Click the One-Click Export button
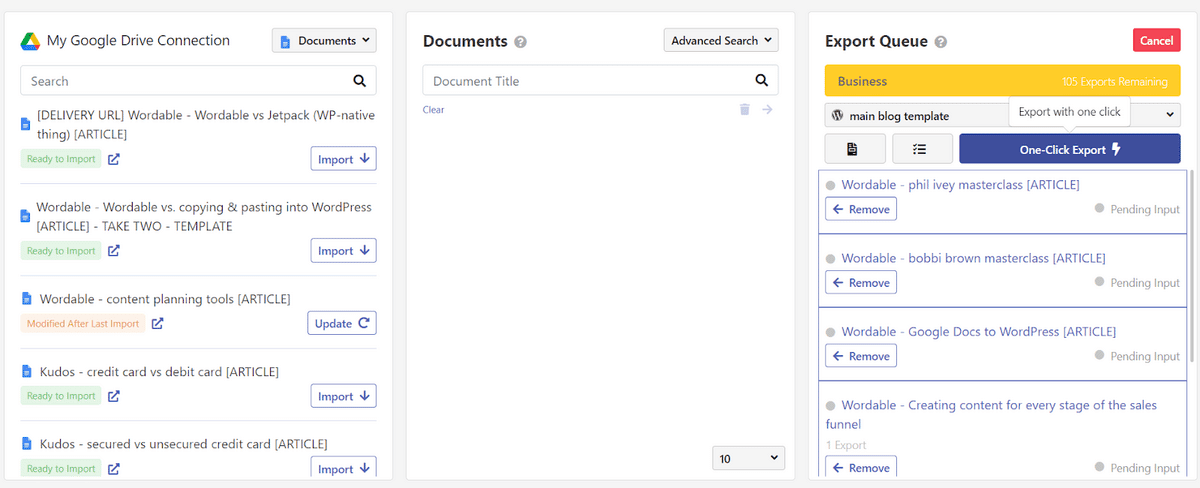Screen dimensions: 1200x488 1069,149
